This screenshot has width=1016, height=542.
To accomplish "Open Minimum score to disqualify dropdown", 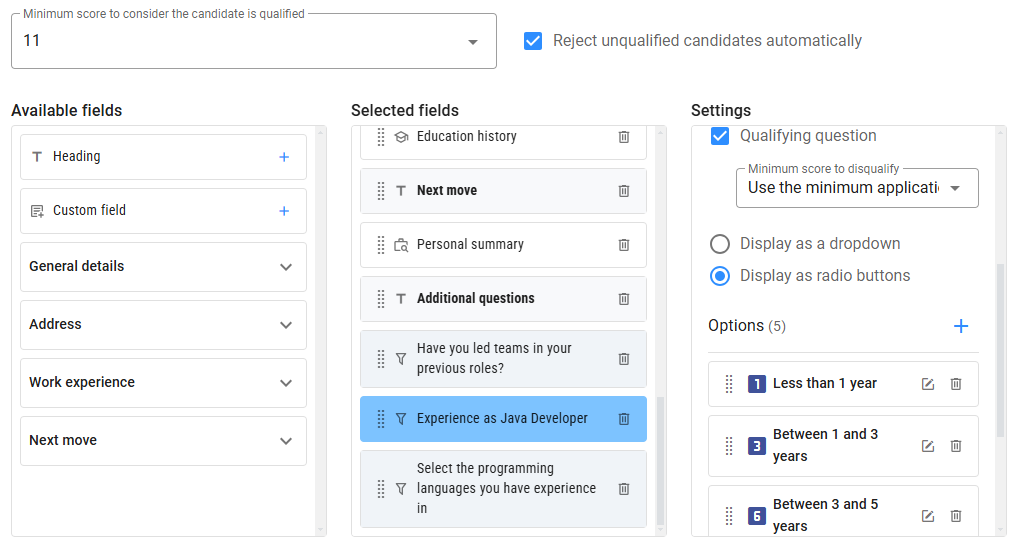I will point(955,188).
